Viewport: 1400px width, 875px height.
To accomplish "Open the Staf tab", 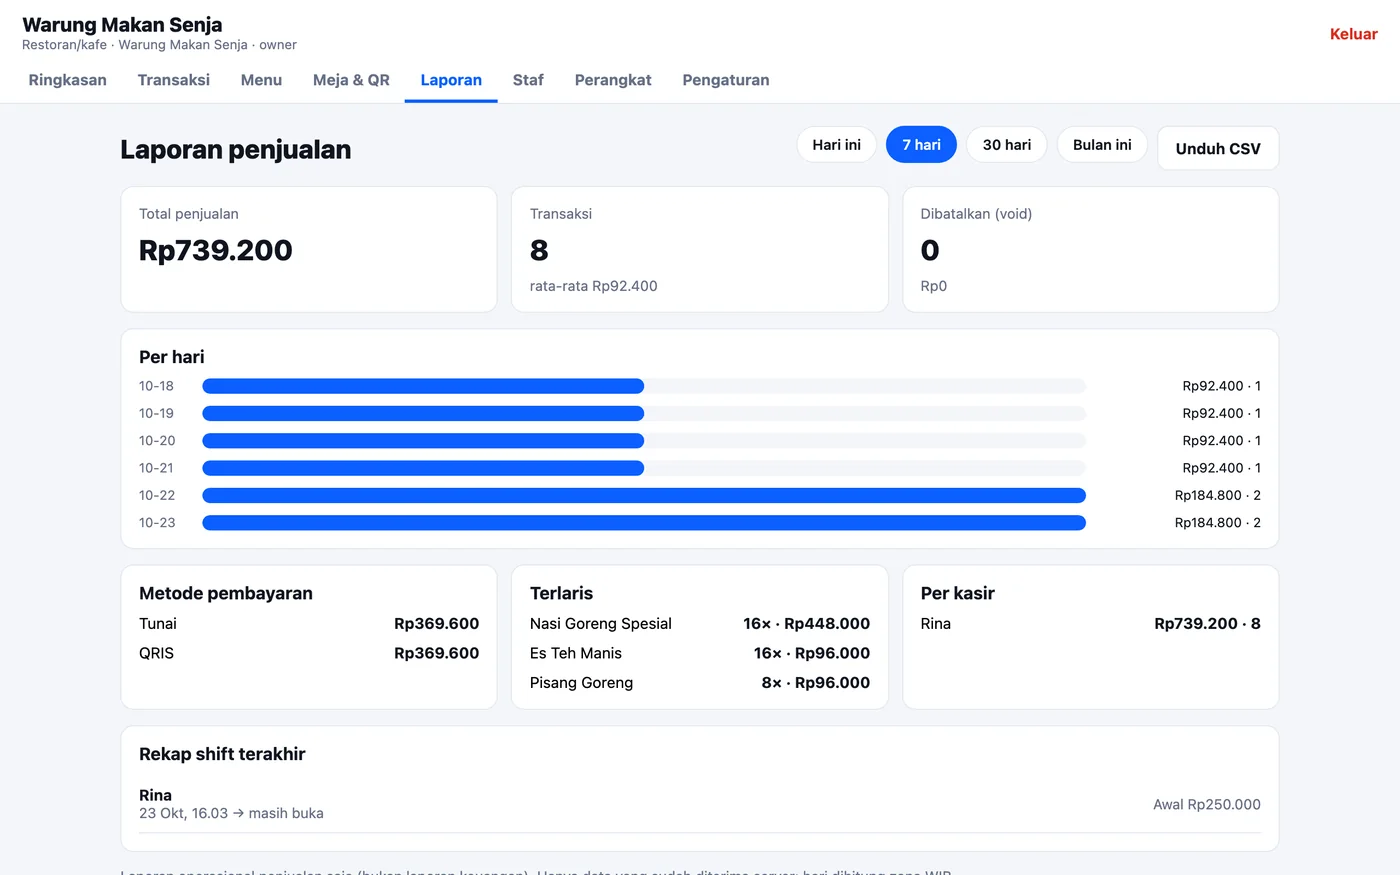I will 528,80.
